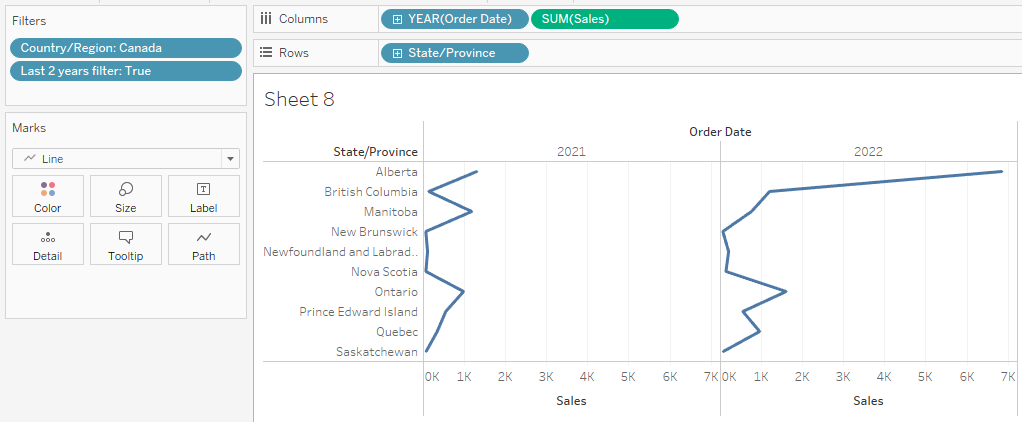1022x422 pixels.
Task: Click the Country/Region: Canada filter pill
Action: point(125,48)
